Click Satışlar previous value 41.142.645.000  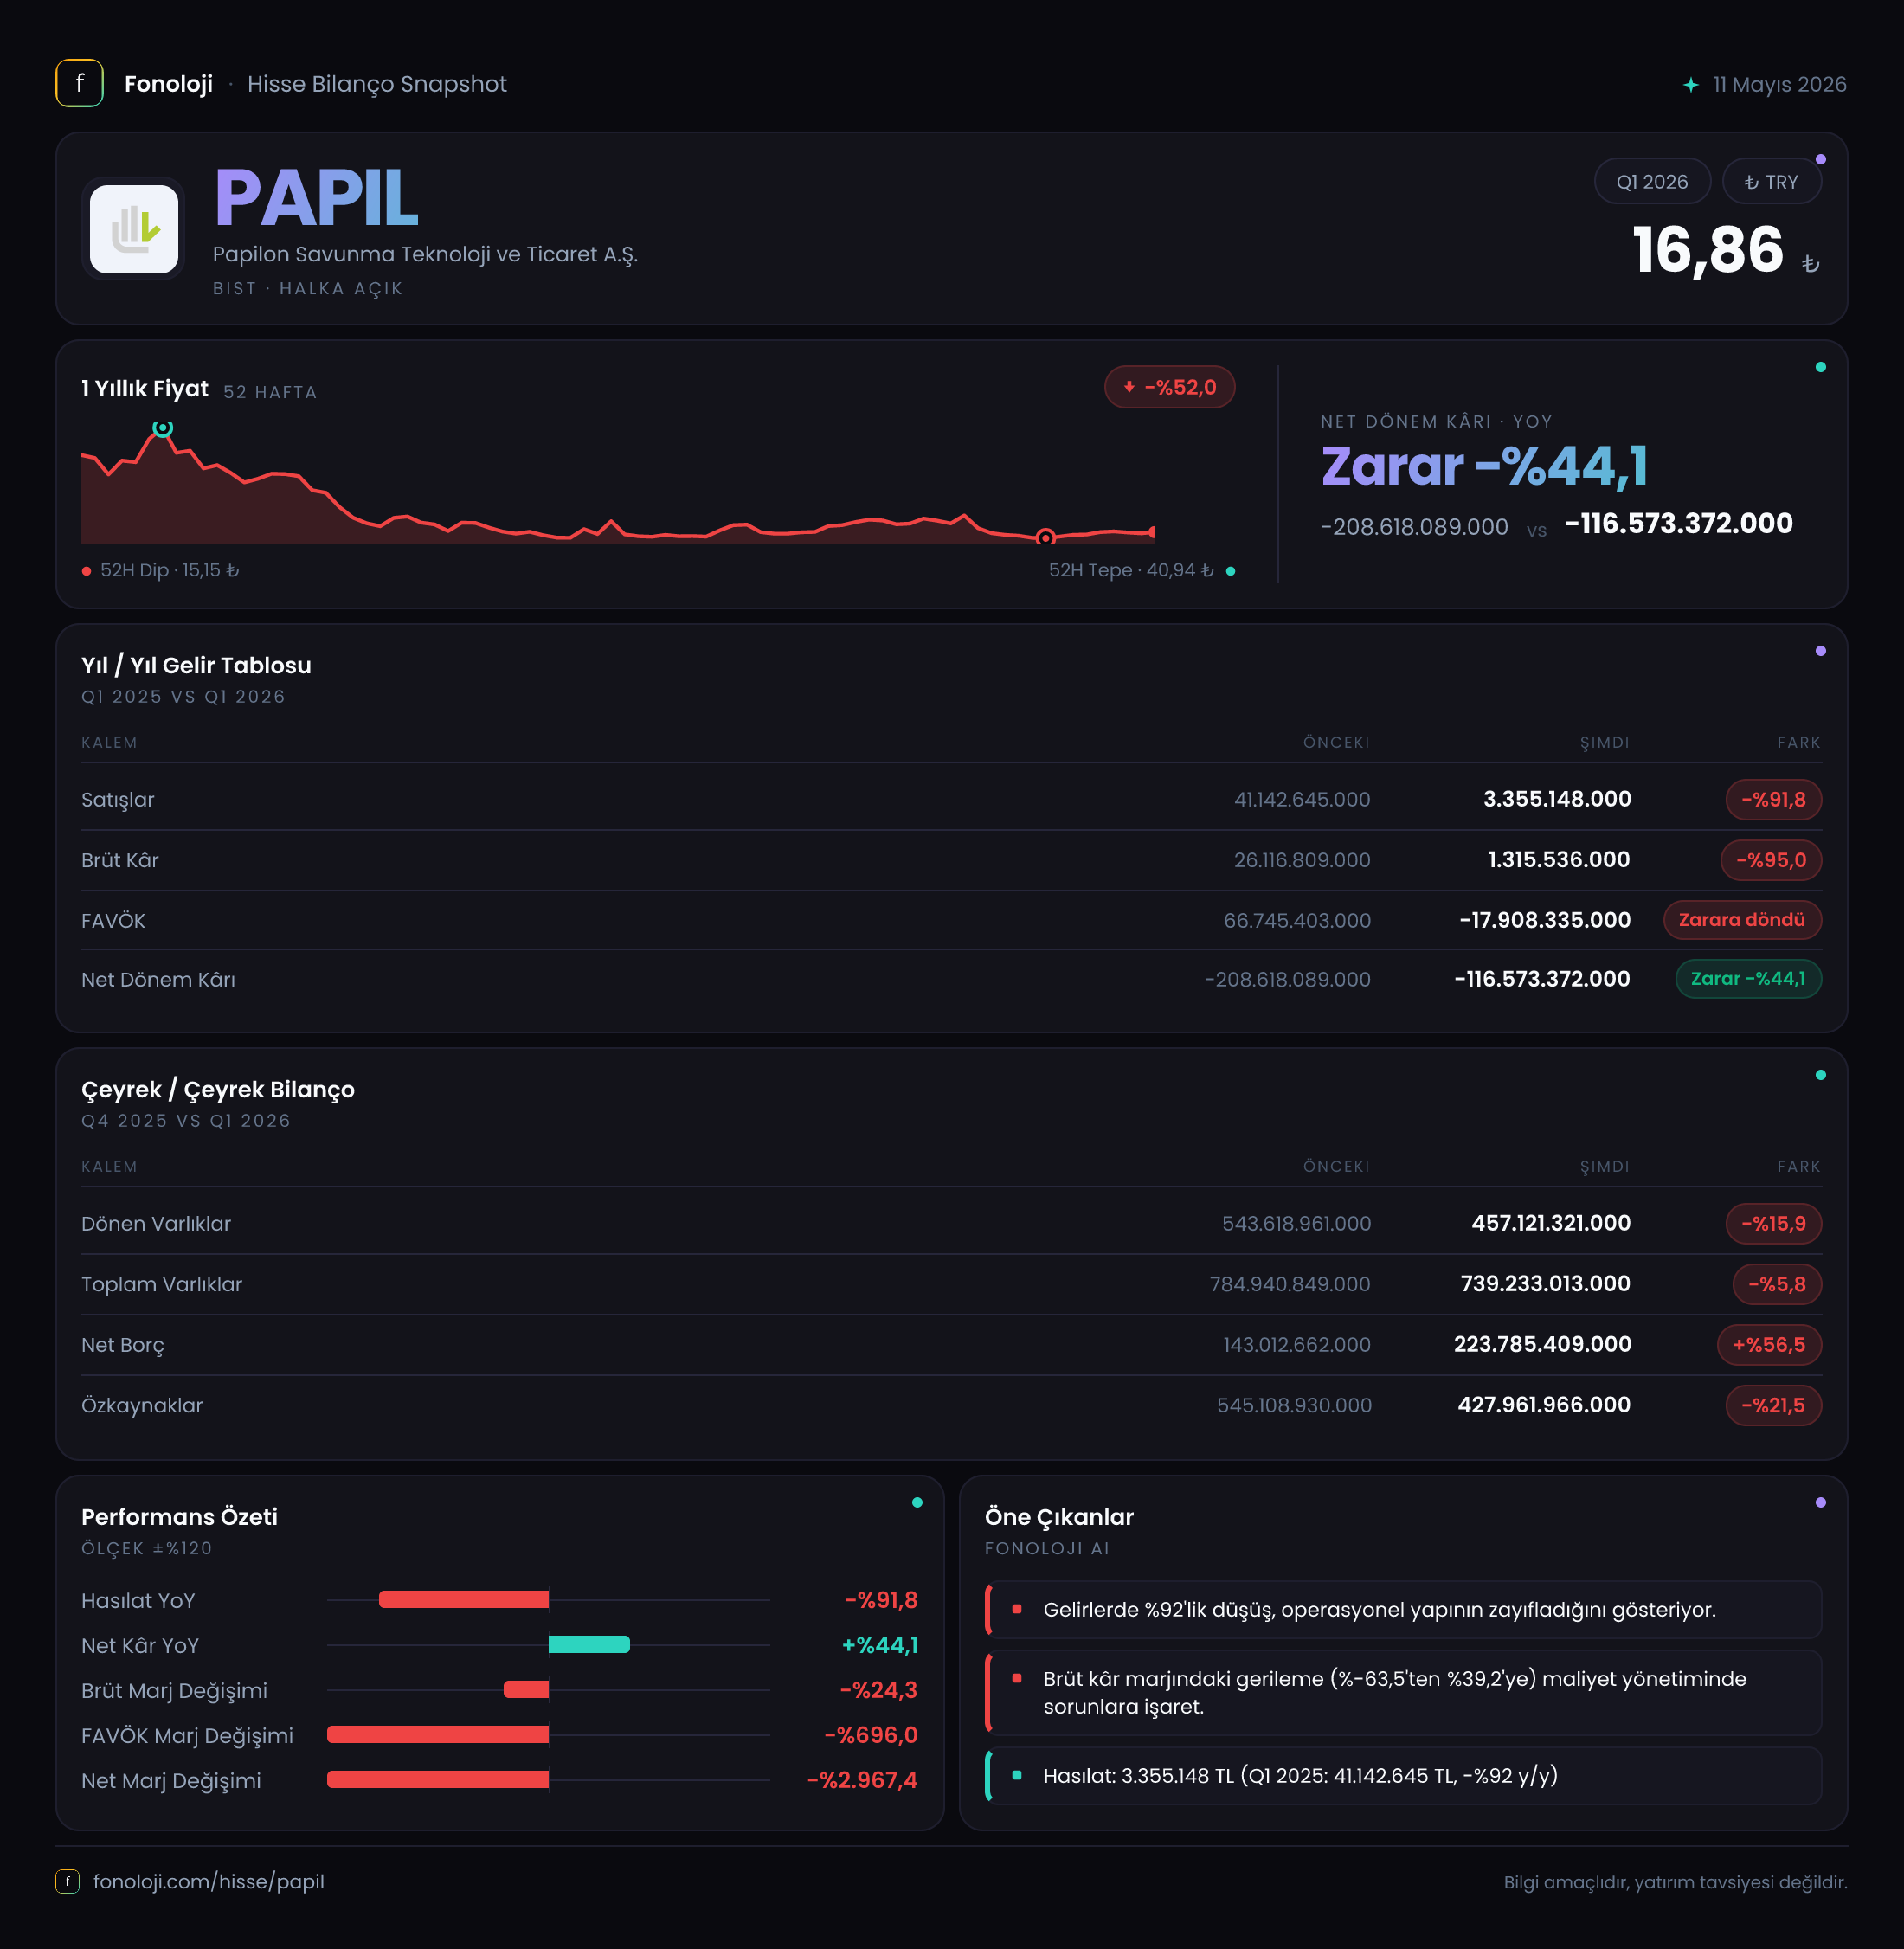click(x=1302, y=800)
